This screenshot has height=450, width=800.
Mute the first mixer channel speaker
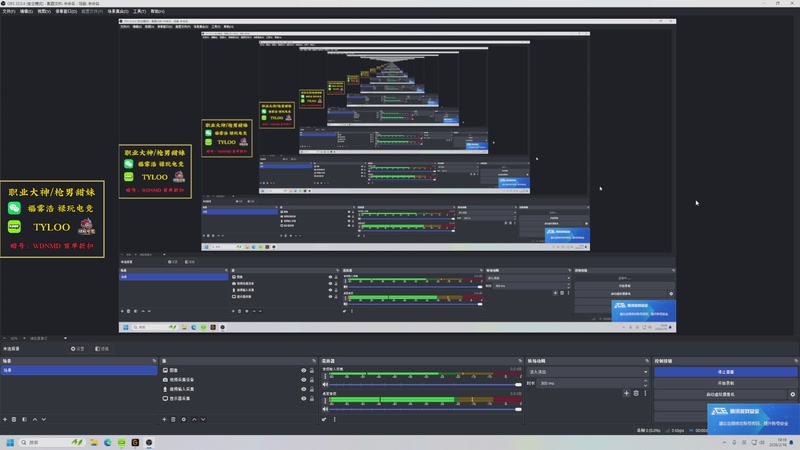click(326, 384)
